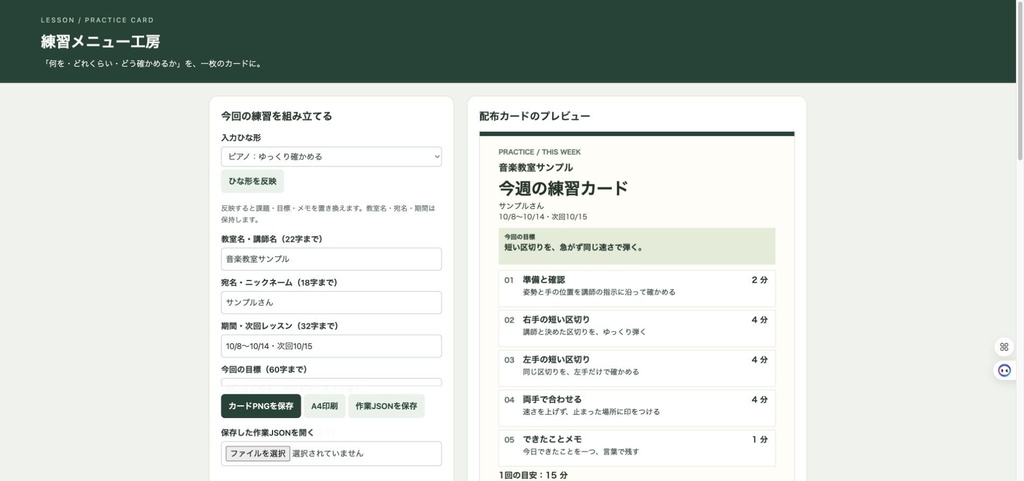This screenshot has width=1024, height=481.
Task: Click the 今回の目標 green goal box
Action: coord(637,246)
